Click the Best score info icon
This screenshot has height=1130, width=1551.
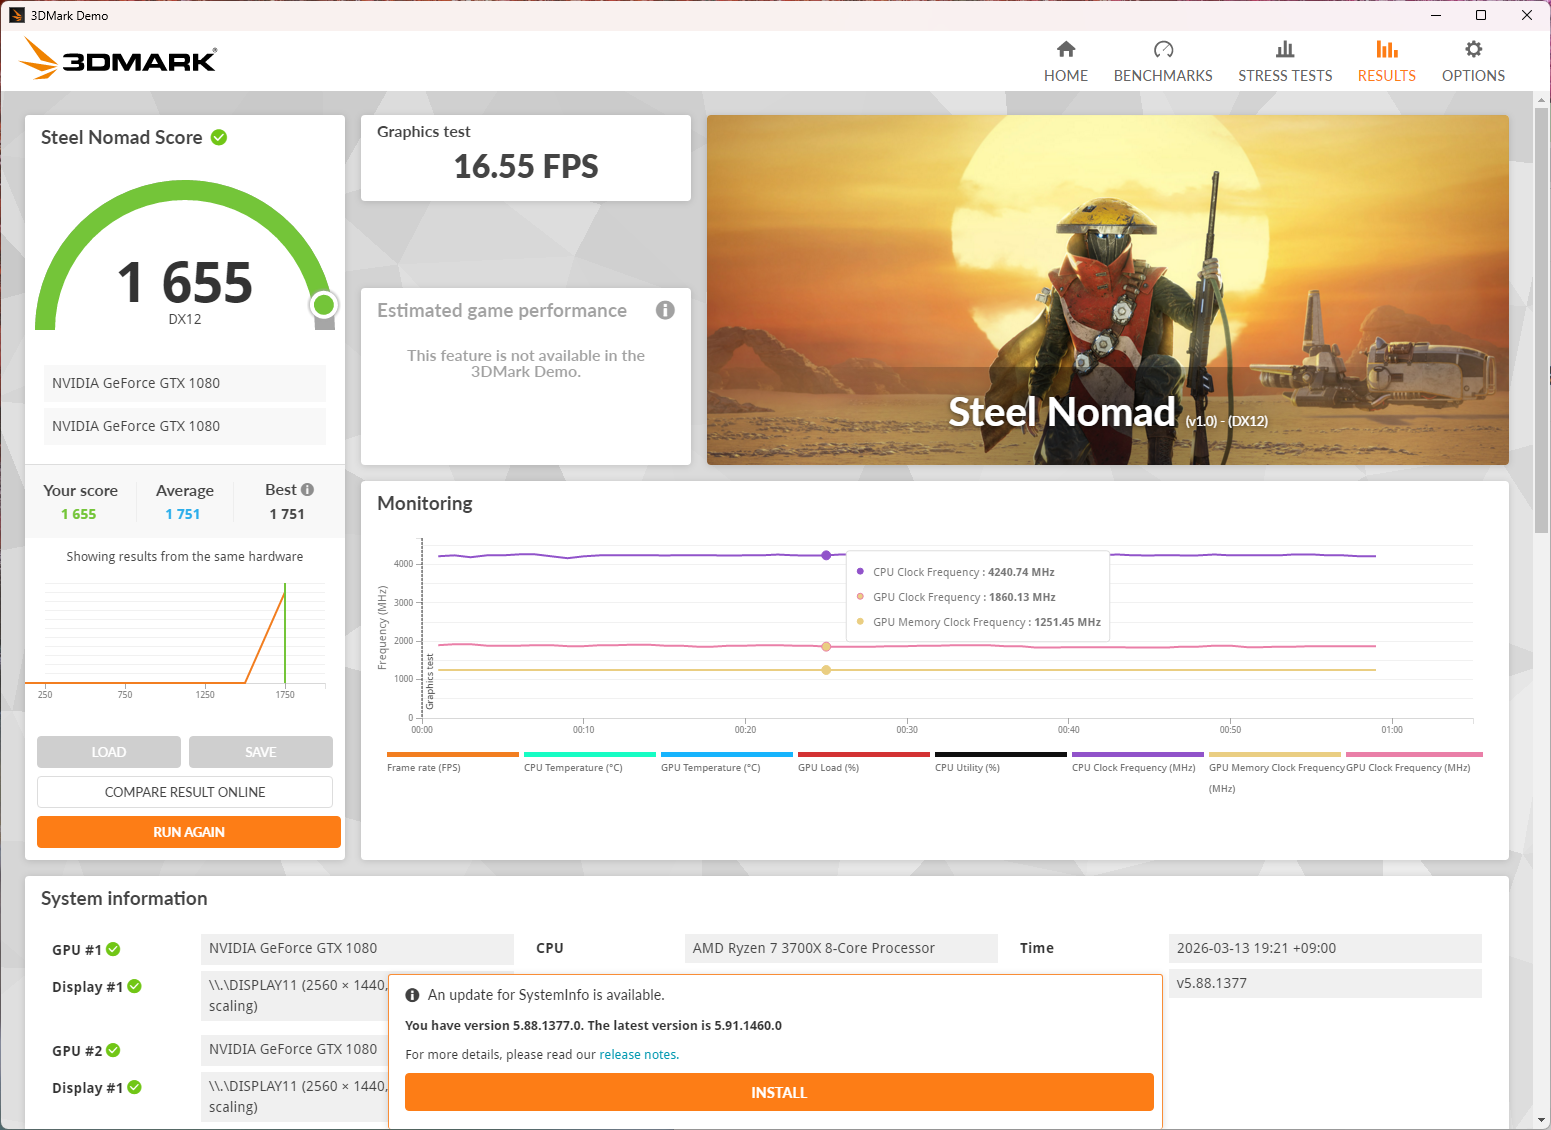coord(308,489)
